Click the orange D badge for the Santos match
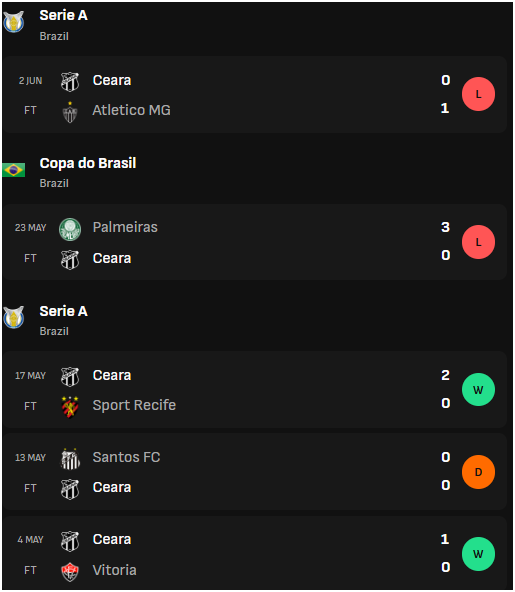The width and height of the screenshot is (515, 592). tap(478, 472)
